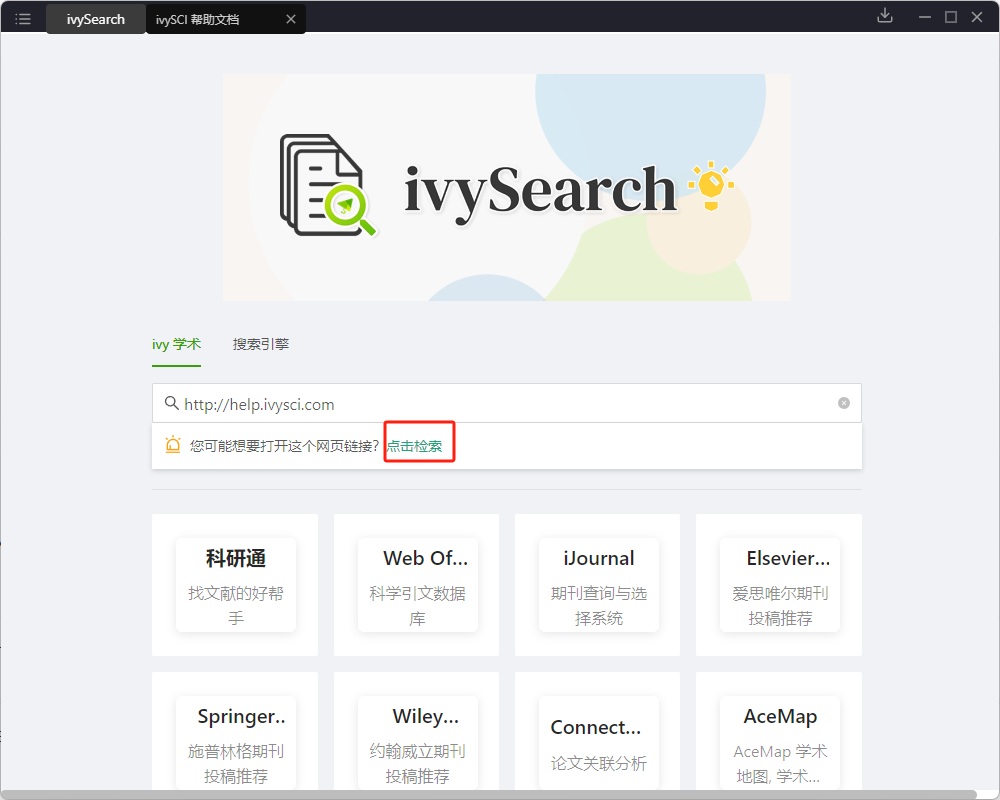Open the Elsevier... card
Viewport: 1000px width, 800px height.
pos(779,585)
